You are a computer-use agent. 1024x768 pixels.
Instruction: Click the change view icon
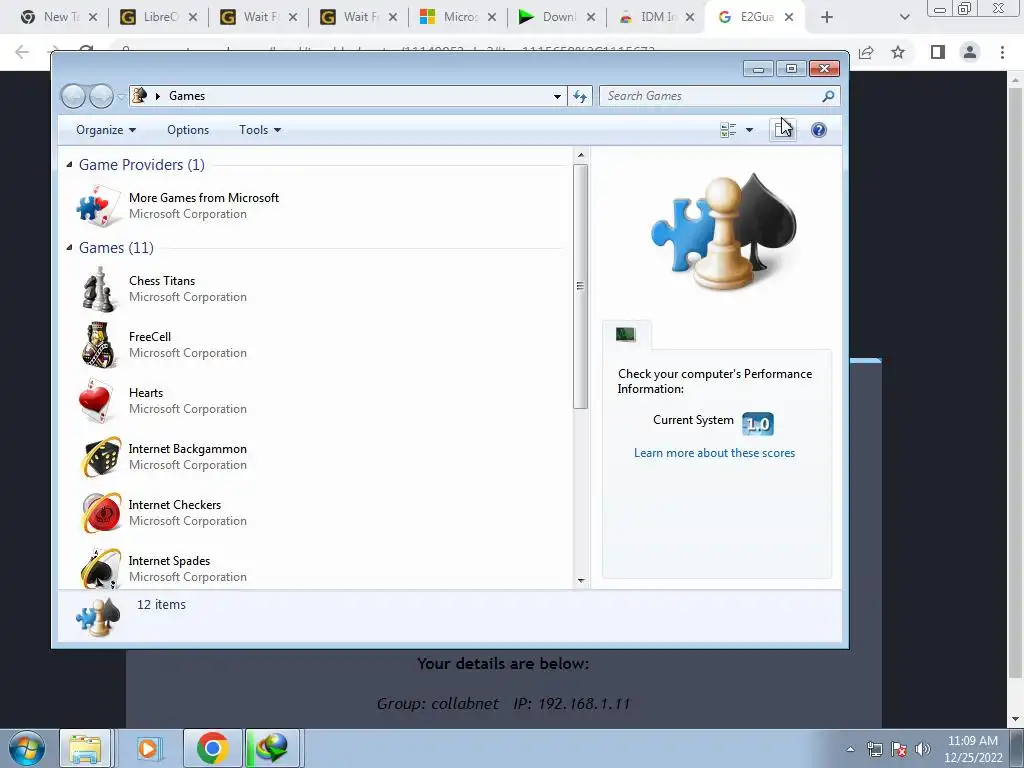click(728, 130)
